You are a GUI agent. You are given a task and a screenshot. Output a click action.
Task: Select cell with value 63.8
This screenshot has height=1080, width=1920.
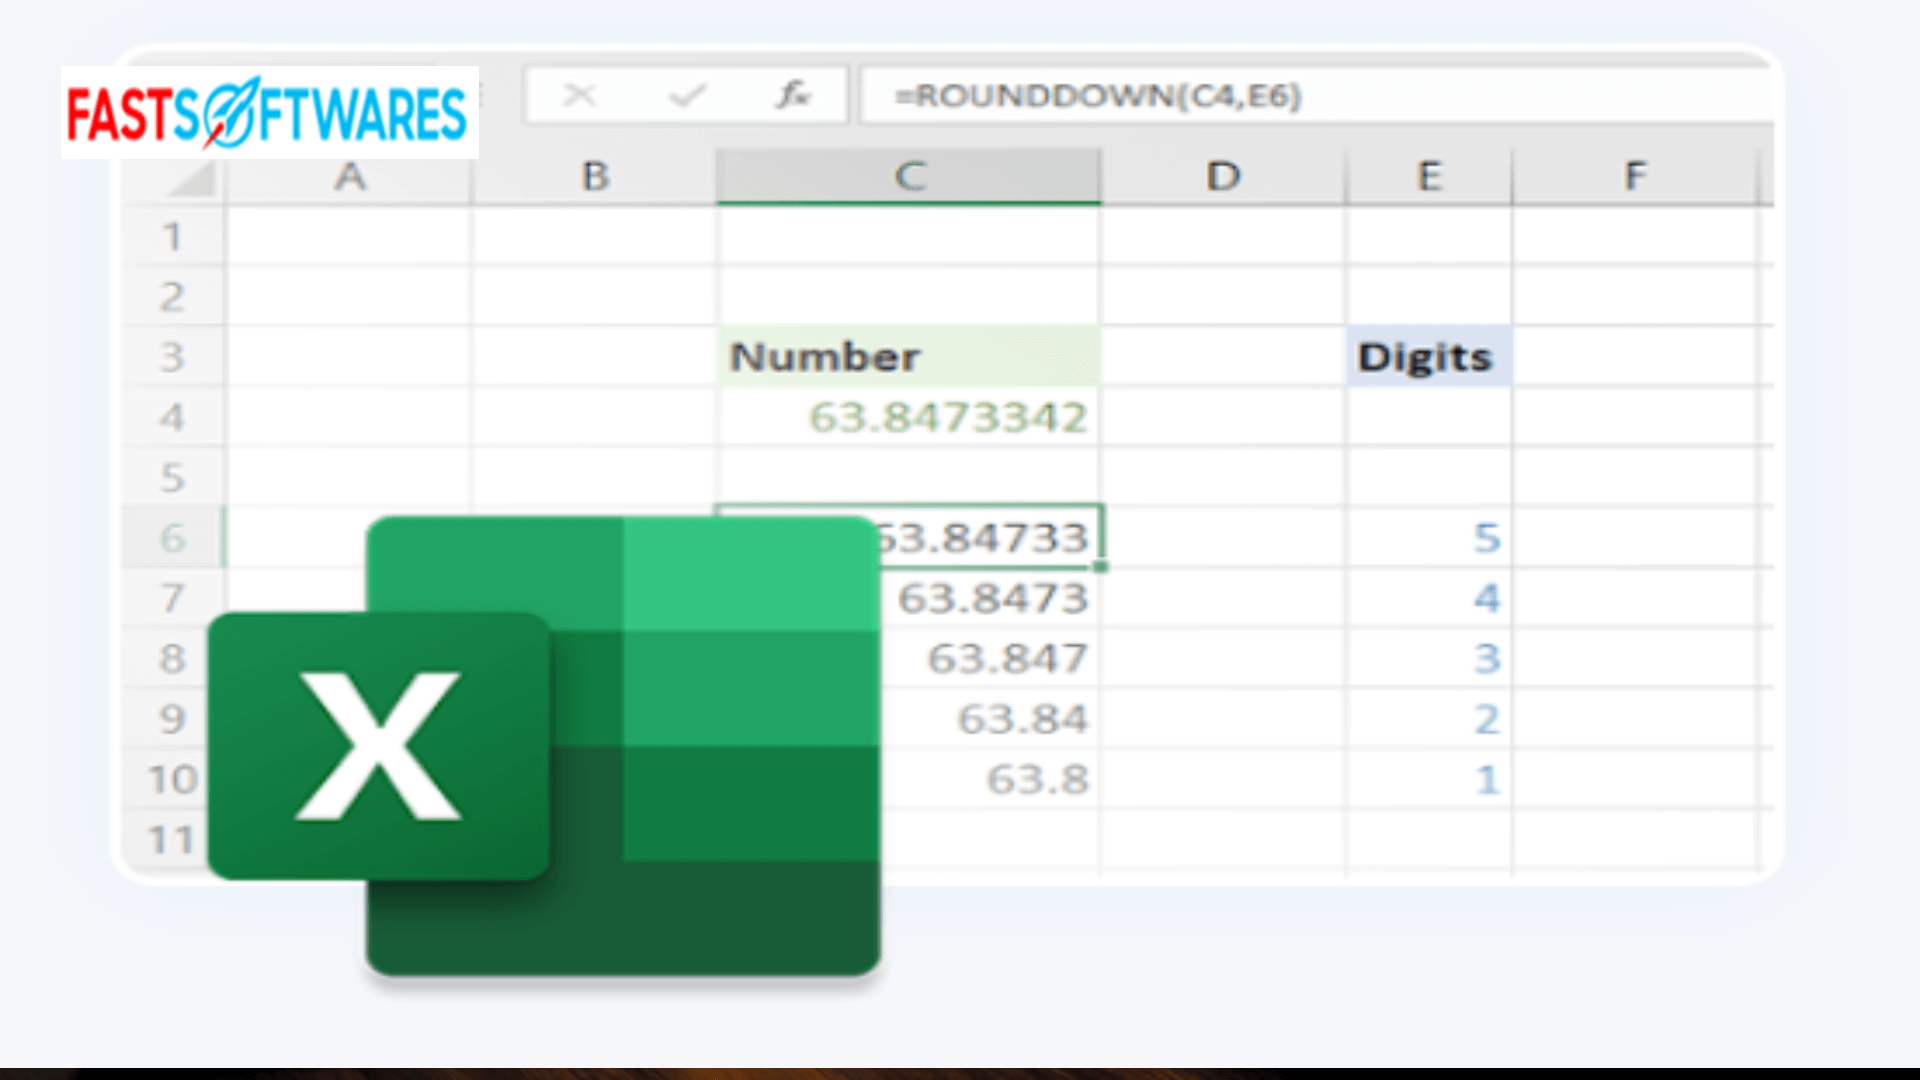coord(990,779)
